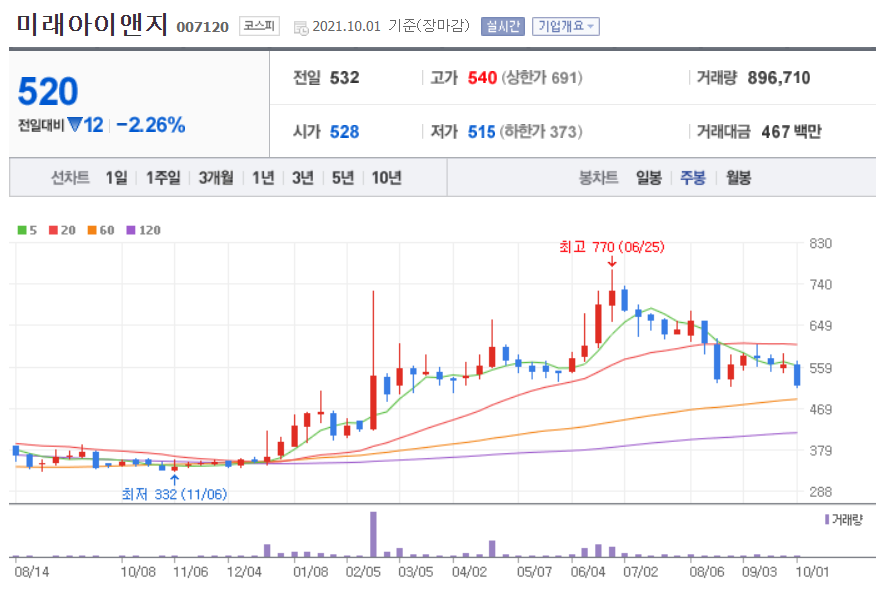
Task: Click the tallest volume bar near 02/05
Action: pyautogui.click(x=373, y=534)
